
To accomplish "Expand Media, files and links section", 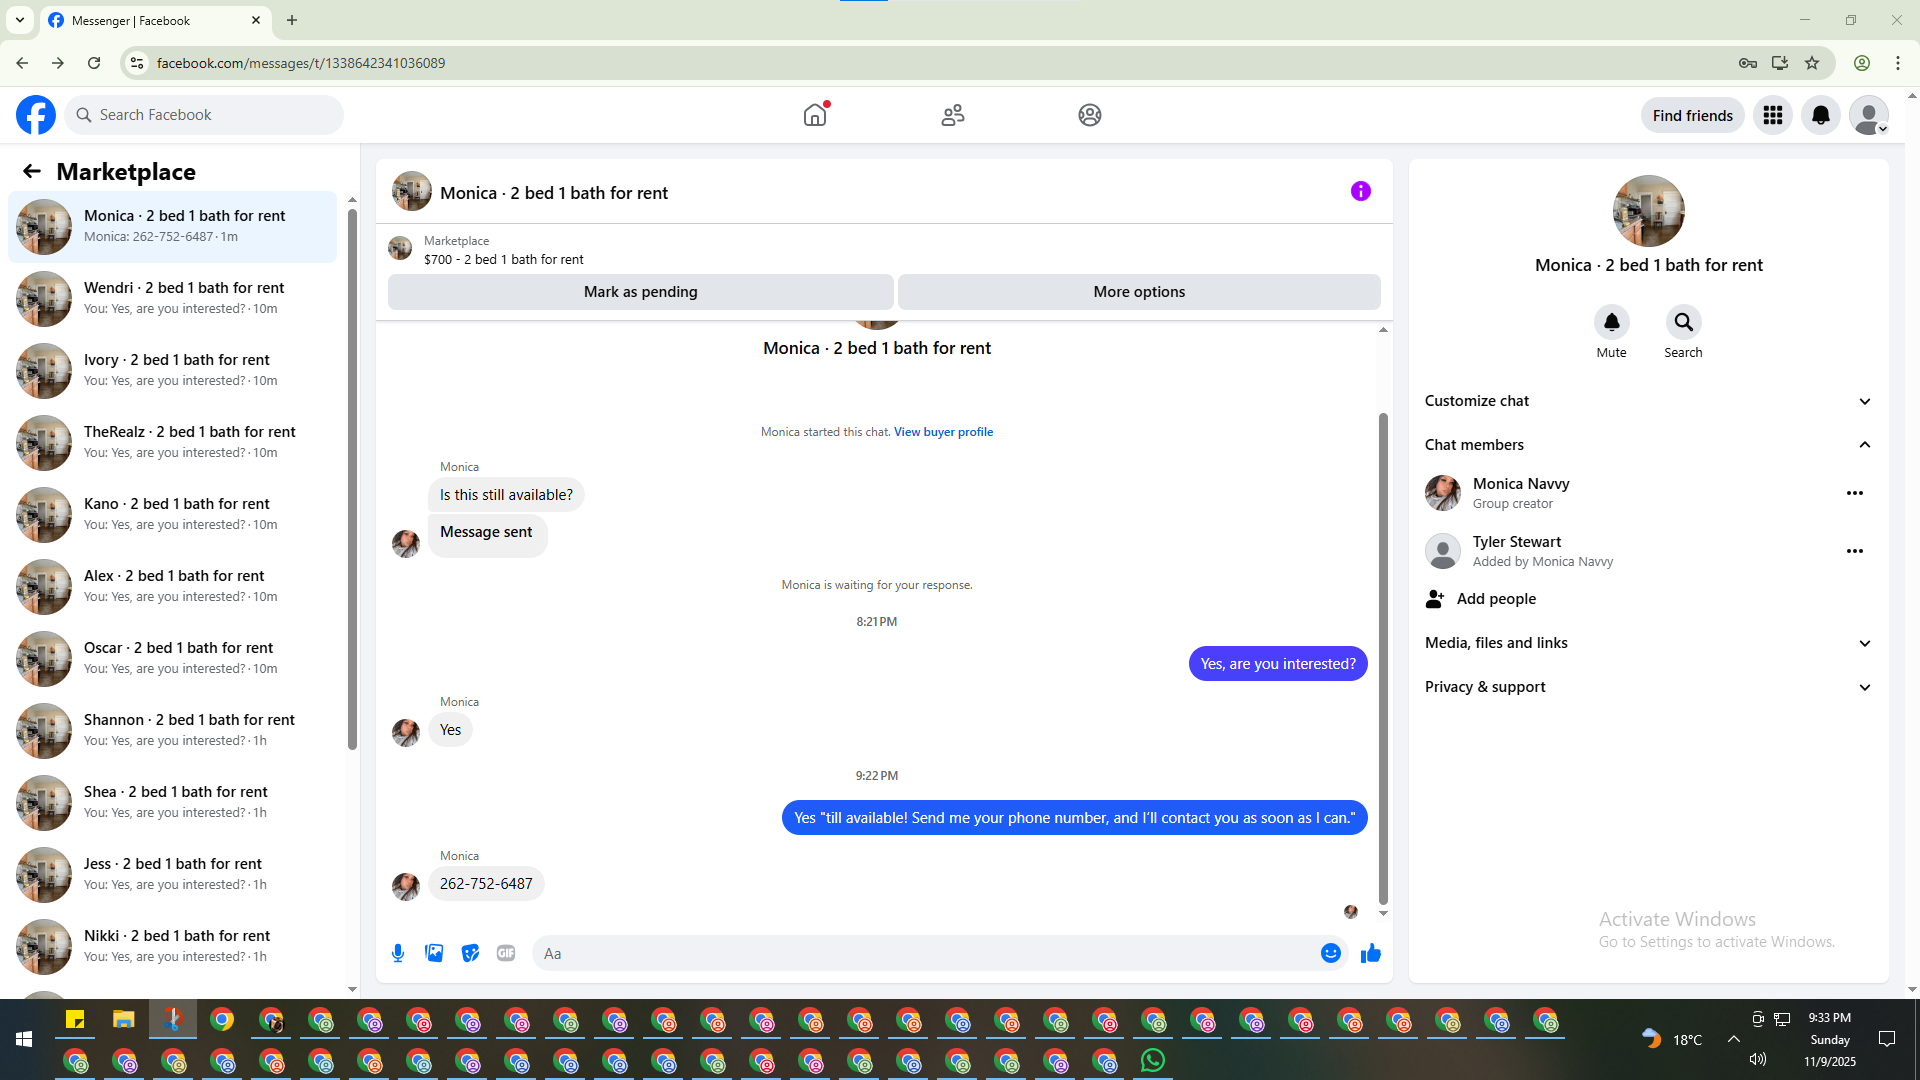I will point(1648,643).
